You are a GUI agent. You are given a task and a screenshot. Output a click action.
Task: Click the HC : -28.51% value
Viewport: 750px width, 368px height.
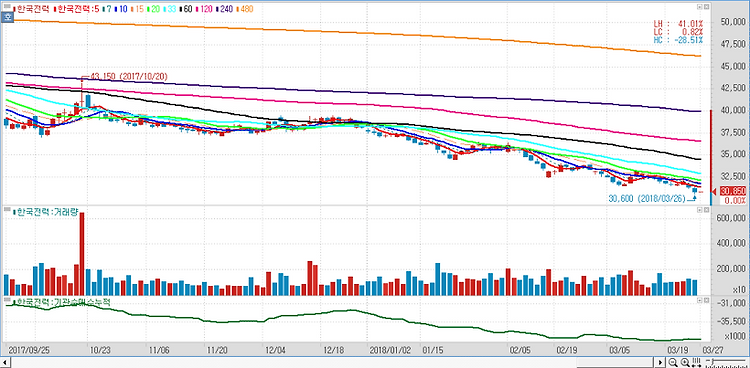point(679,40)
